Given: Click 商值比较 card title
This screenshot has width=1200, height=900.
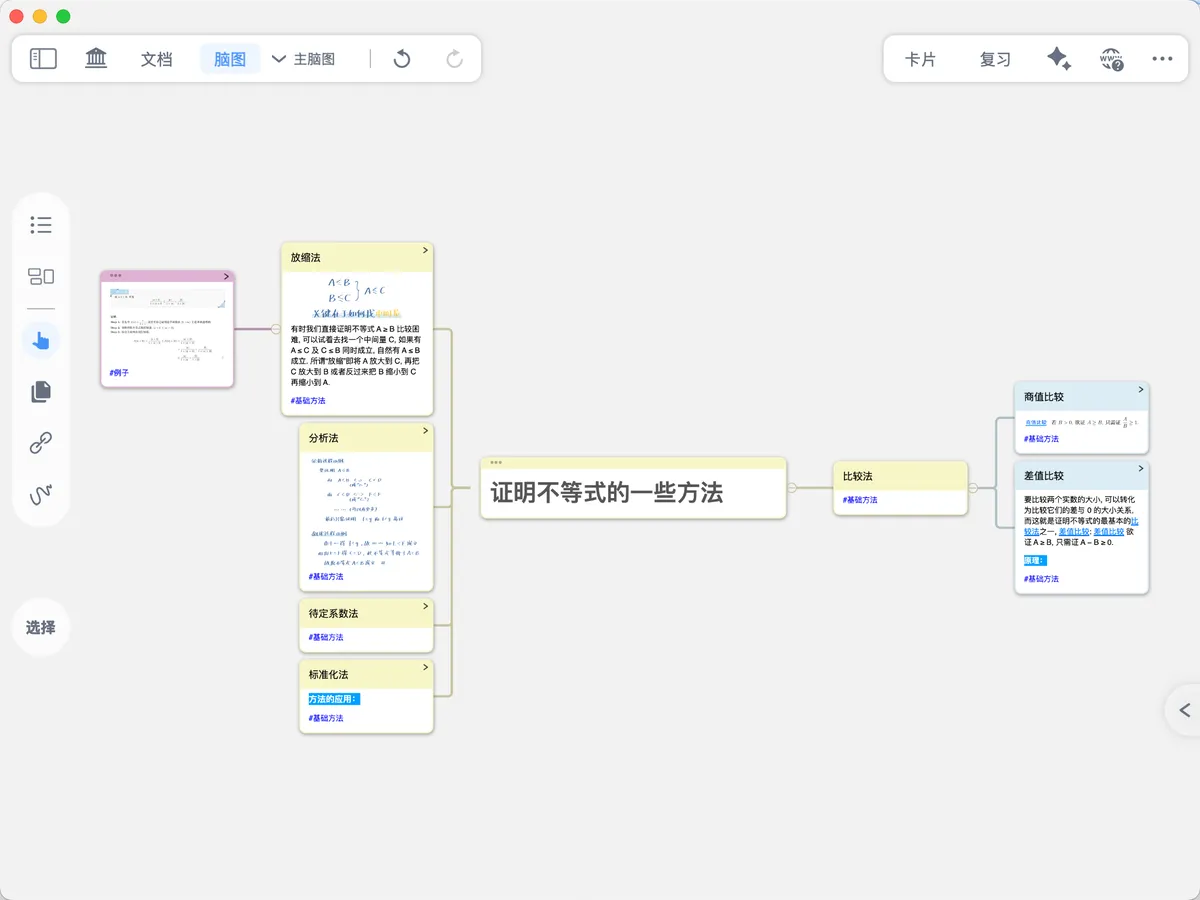Looking at the screenshot, I should pyautogui.click(x=1044, y=397).
